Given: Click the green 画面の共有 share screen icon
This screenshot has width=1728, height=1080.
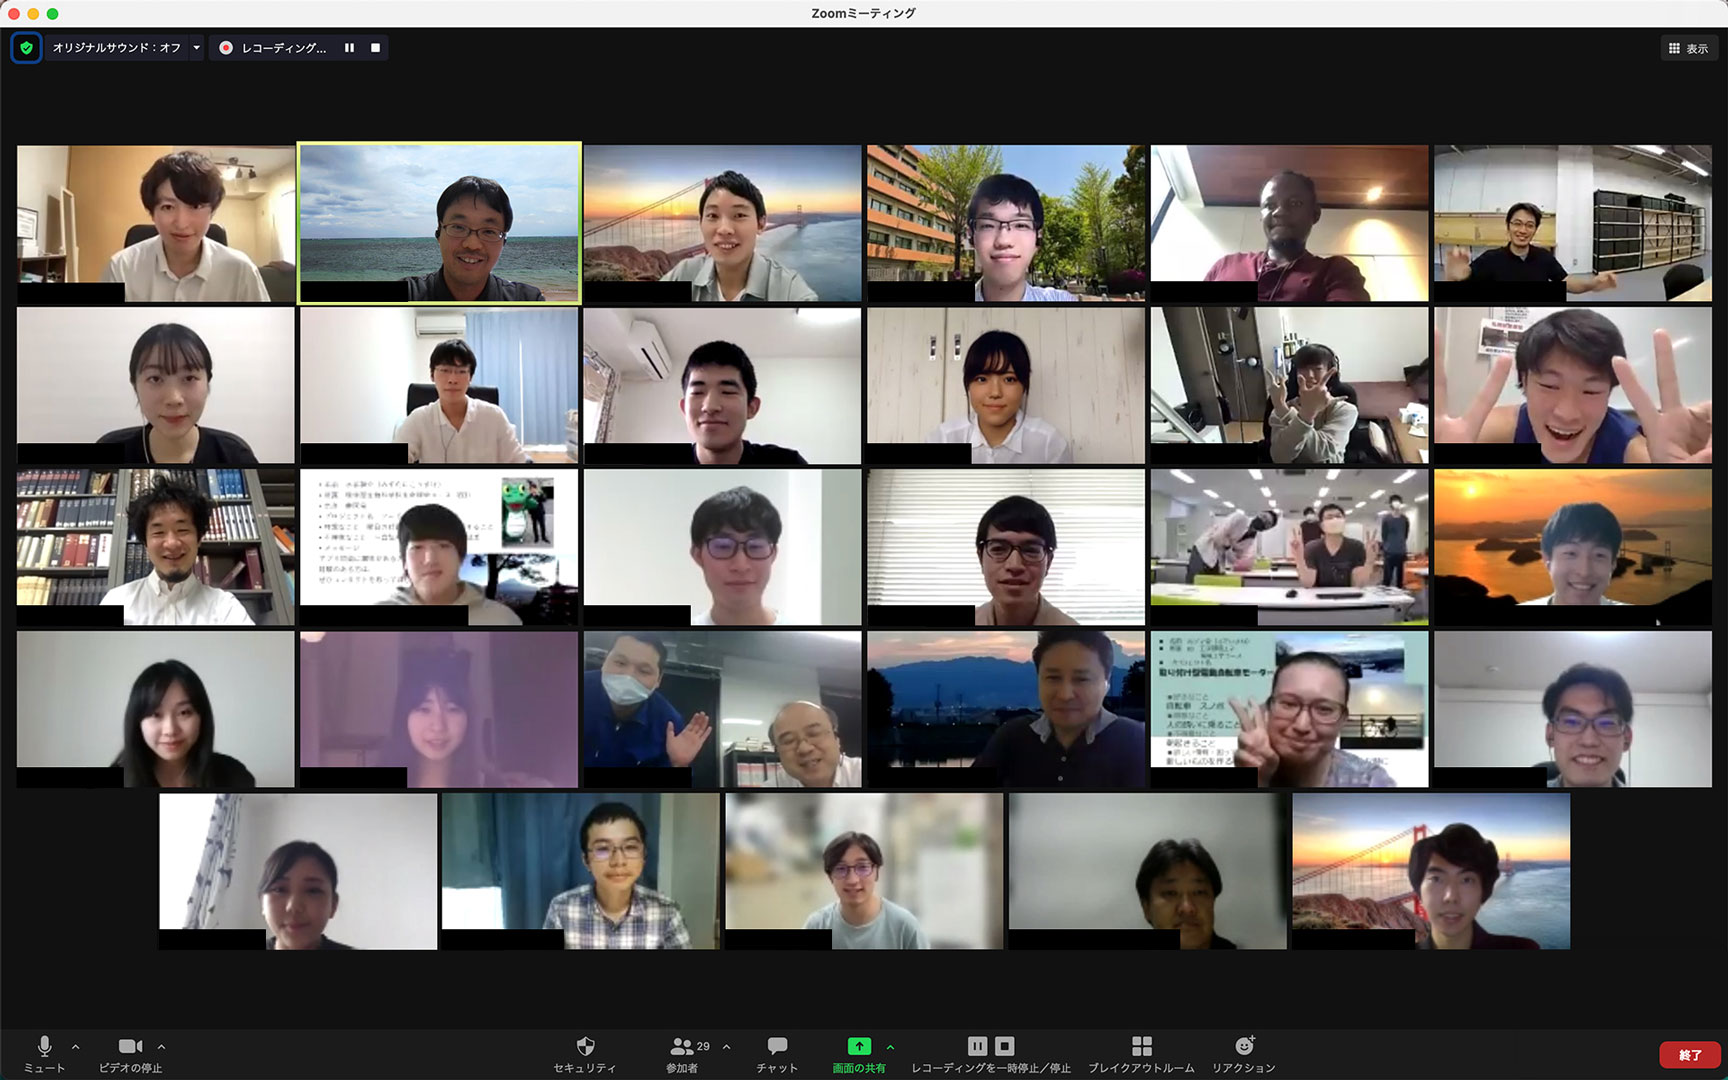Looking at the screenshot, I should (x=859, y=1046).
